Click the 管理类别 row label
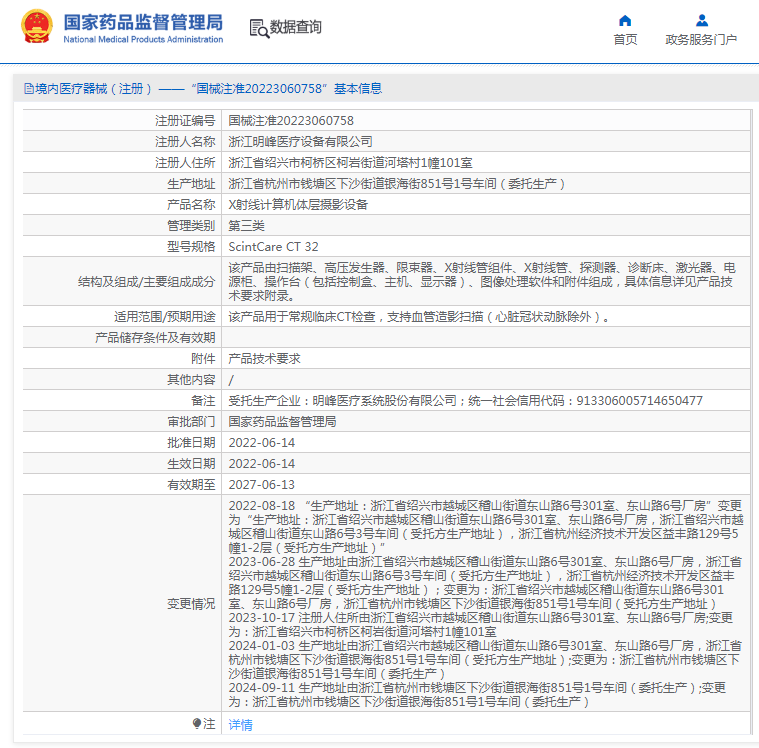Viewport: 759px width, 748px height. pos(191,226)
